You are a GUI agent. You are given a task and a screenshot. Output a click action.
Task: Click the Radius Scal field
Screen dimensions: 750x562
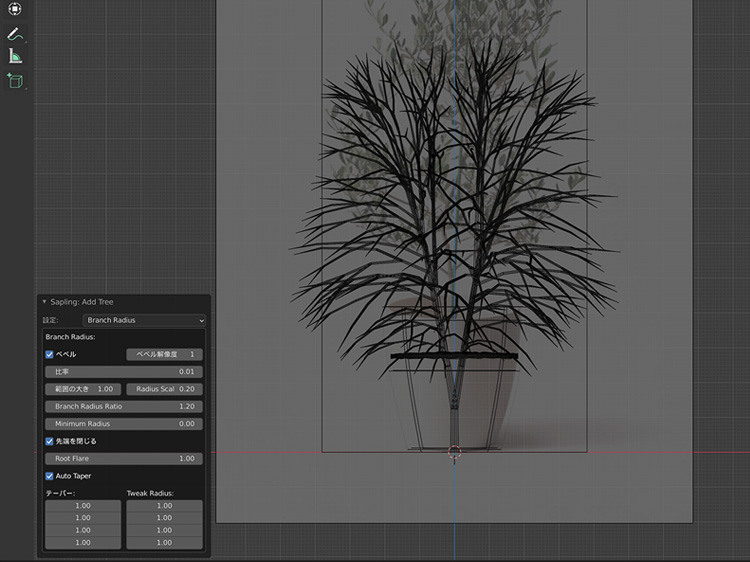164,389
